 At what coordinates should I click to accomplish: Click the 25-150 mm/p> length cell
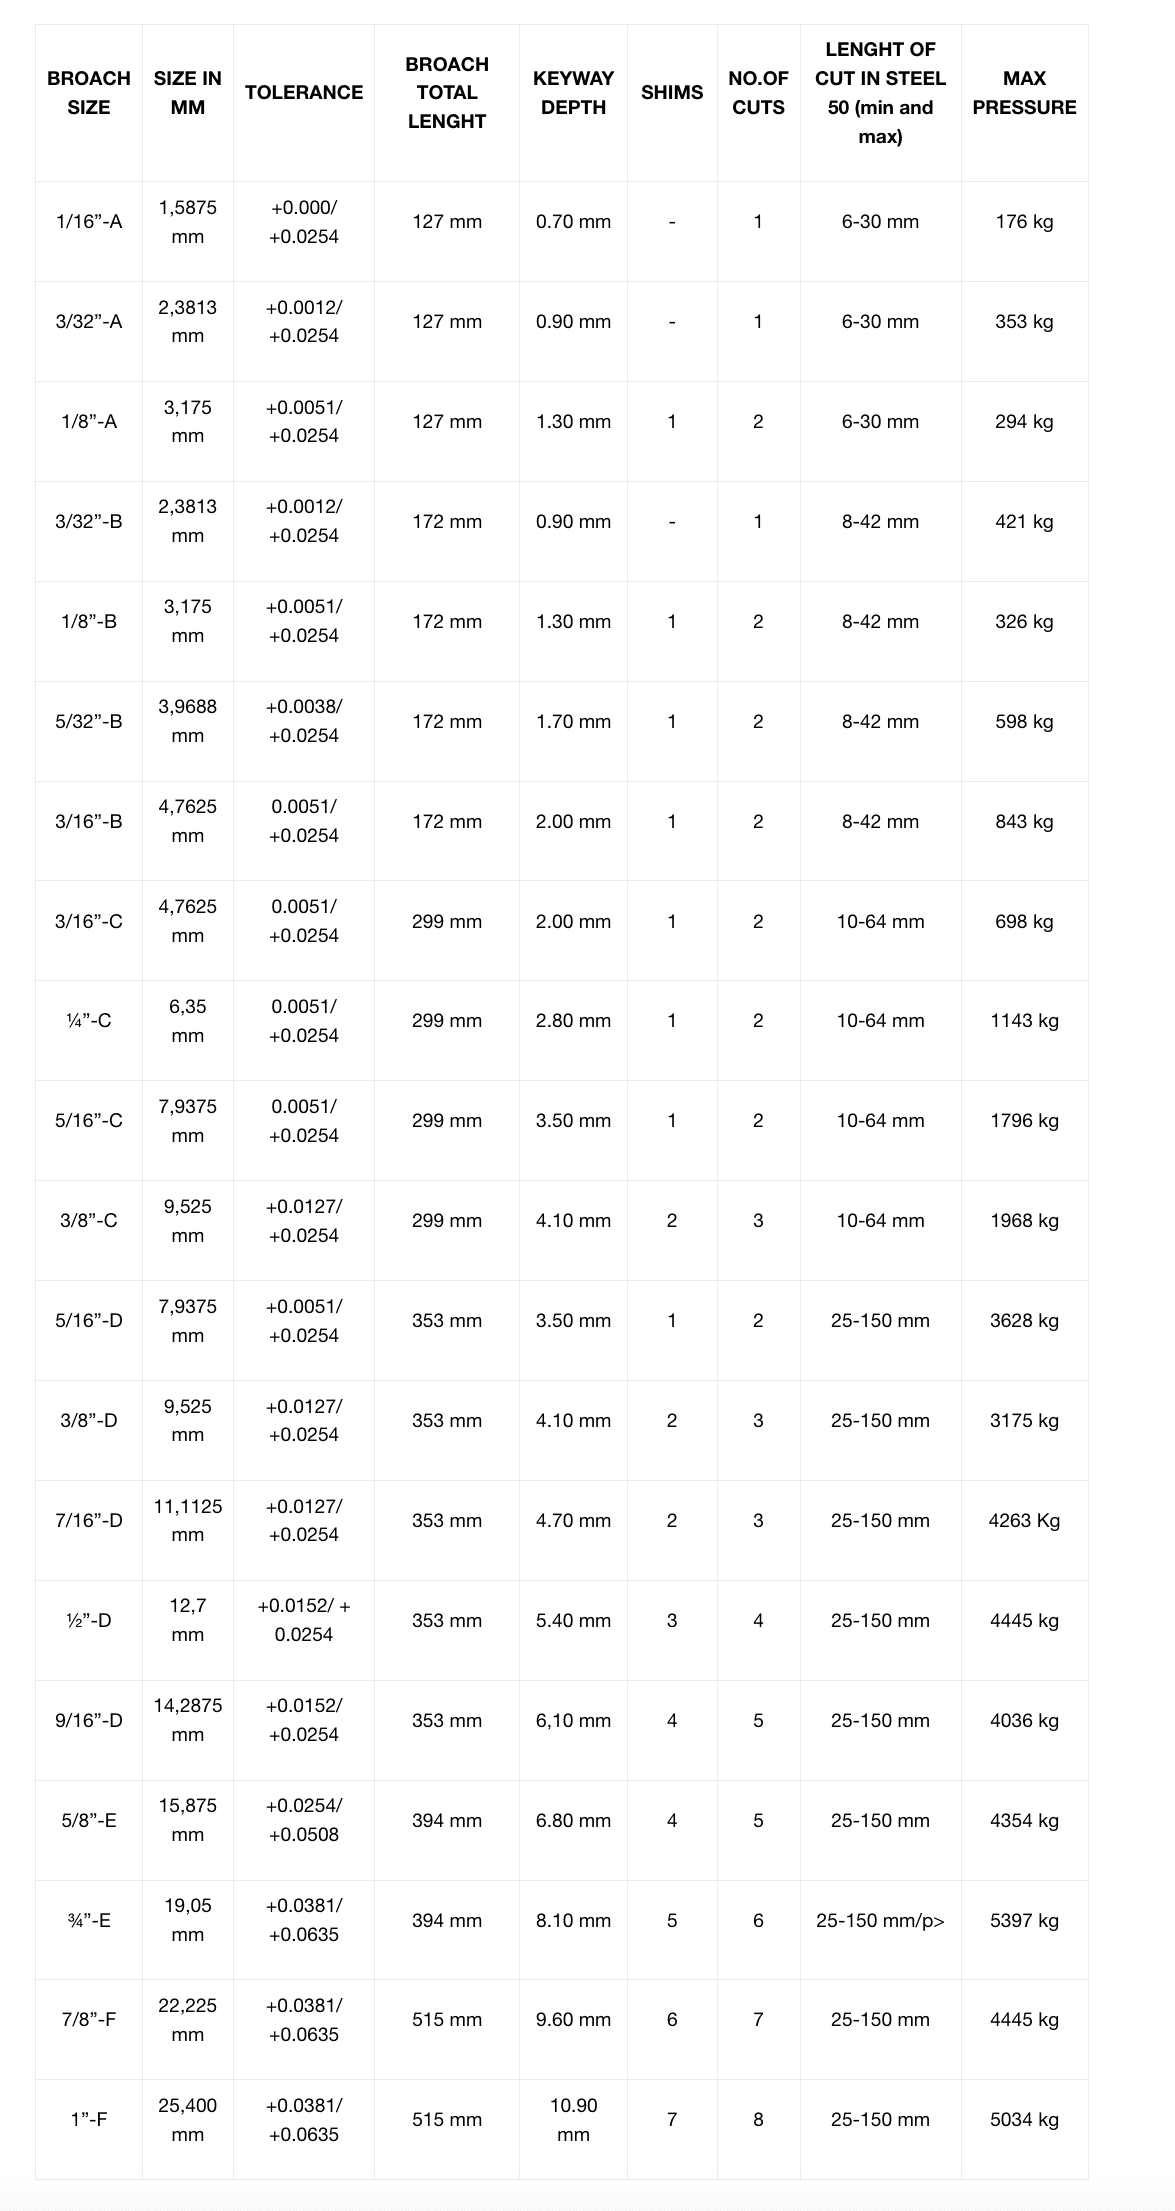[x=881, y=1921]
